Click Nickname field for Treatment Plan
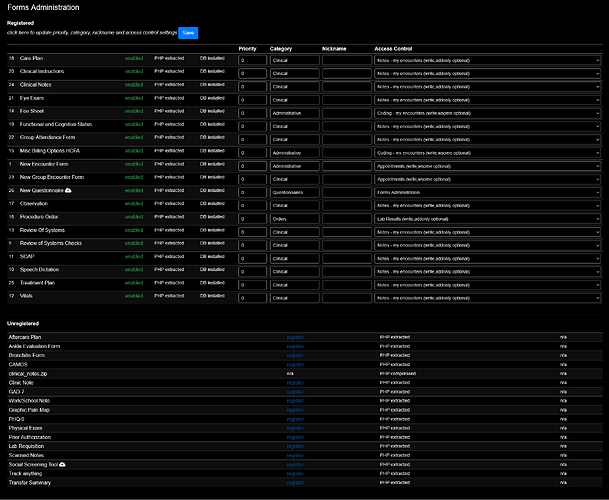This screenshot has width=609, height=500. [346, 283]
